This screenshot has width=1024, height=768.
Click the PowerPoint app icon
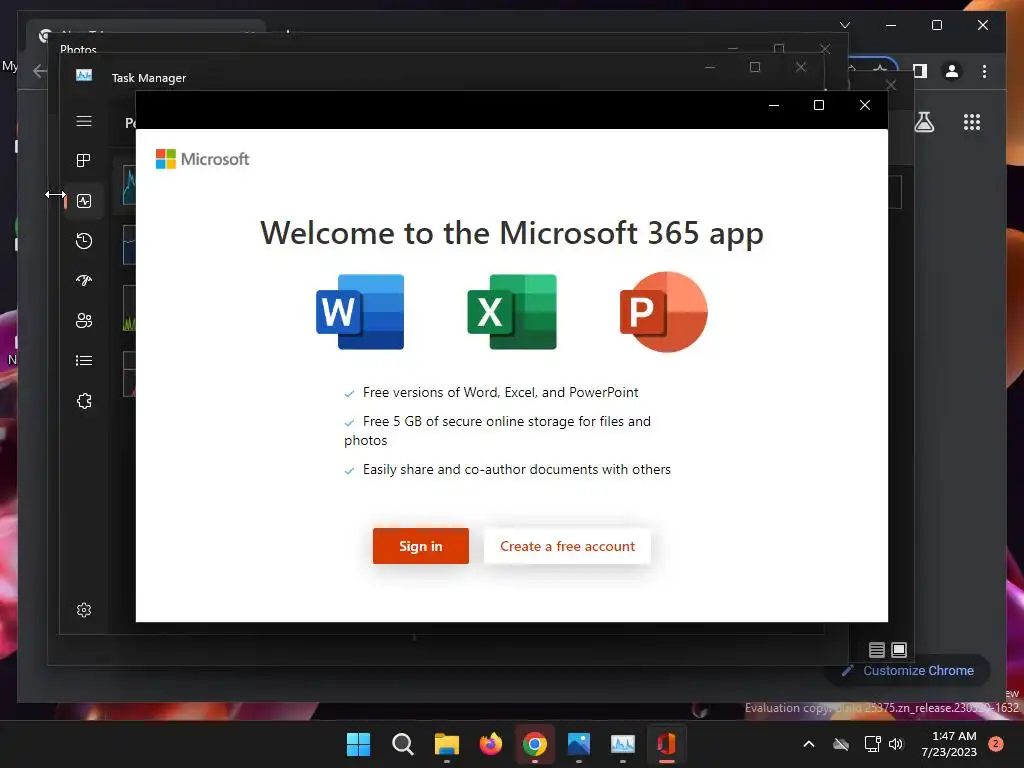pyautogui.click(x=664, y=312)
